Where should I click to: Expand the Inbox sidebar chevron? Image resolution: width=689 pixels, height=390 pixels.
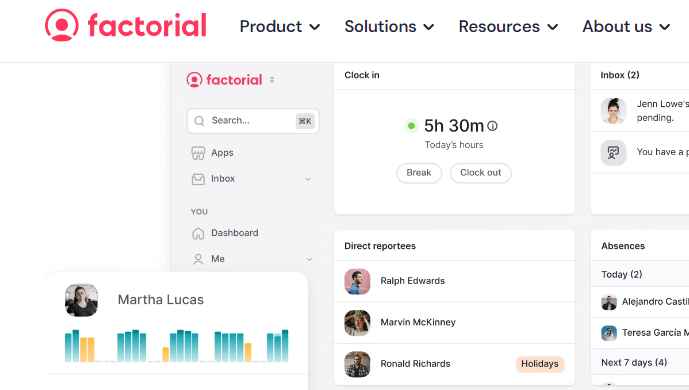pyautogui.click(x=308, y=179)
